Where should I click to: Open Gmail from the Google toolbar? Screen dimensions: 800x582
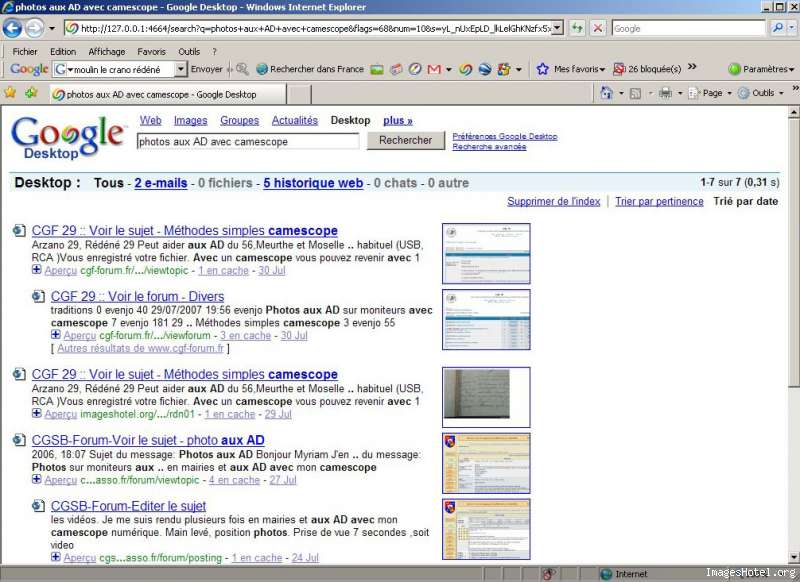point(434,69)
